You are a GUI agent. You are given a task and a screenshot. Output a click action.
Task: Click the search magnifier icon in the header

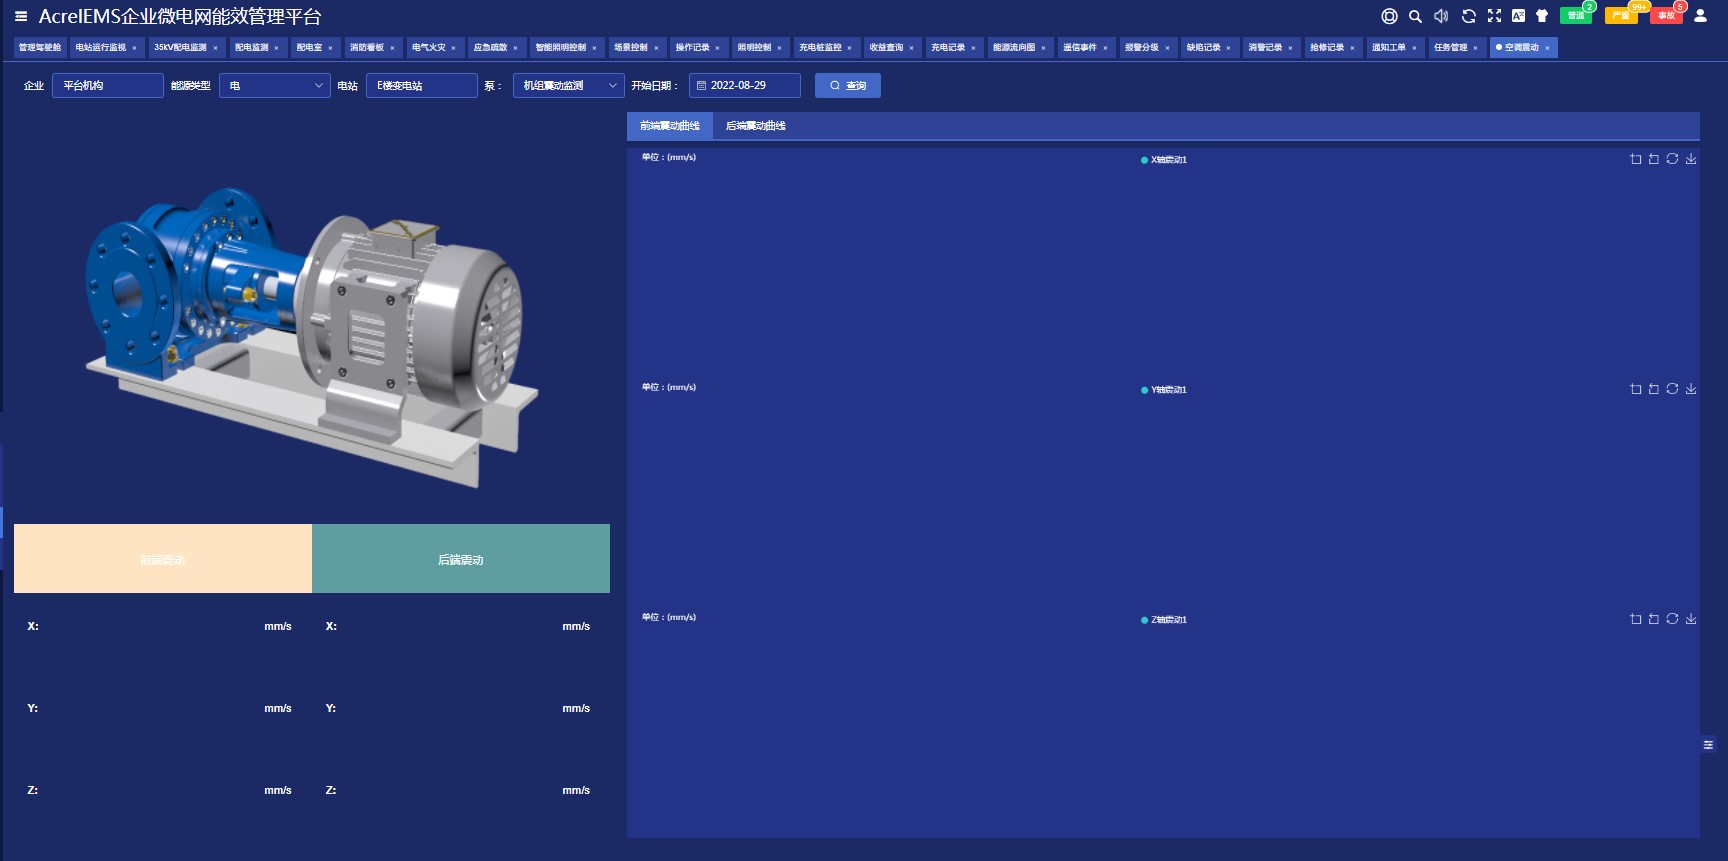pos(1415,16)
